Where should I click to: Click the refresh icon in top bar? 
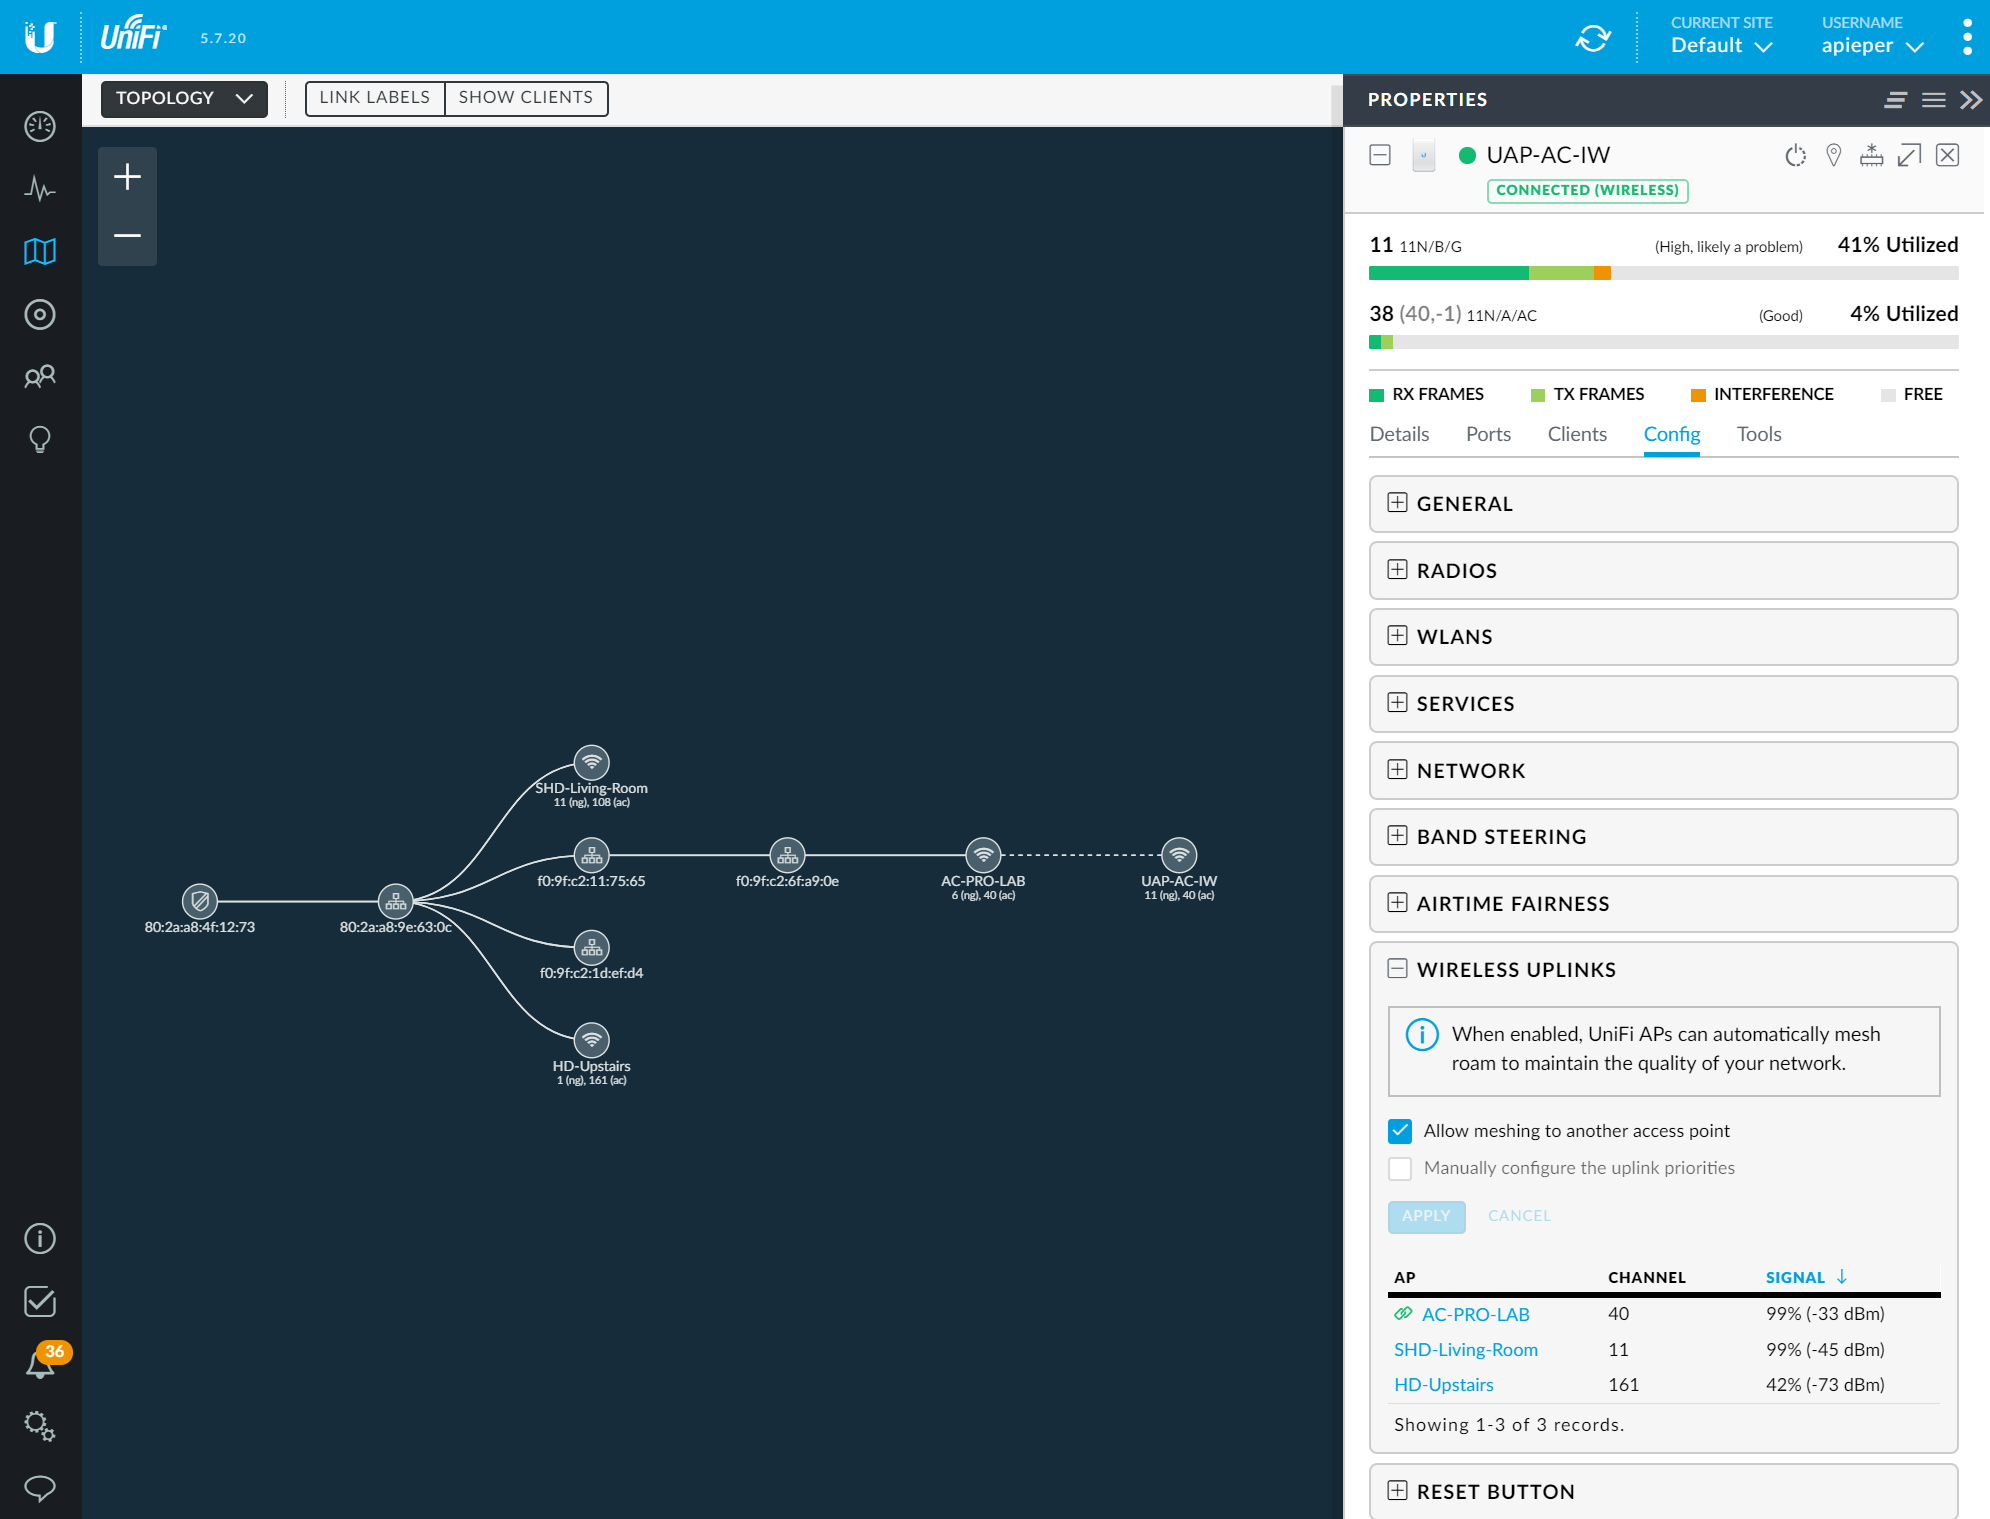pos(1593,38)
